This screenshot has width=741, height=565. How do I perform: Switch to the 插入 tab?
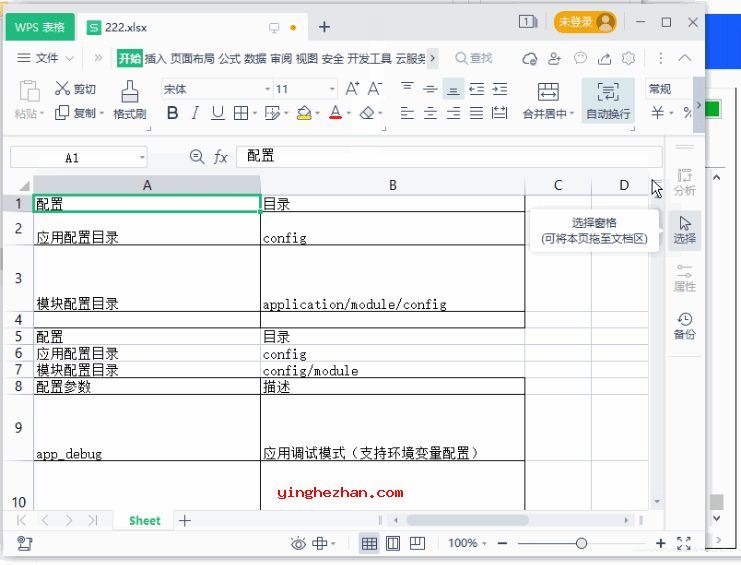[155, 59]
